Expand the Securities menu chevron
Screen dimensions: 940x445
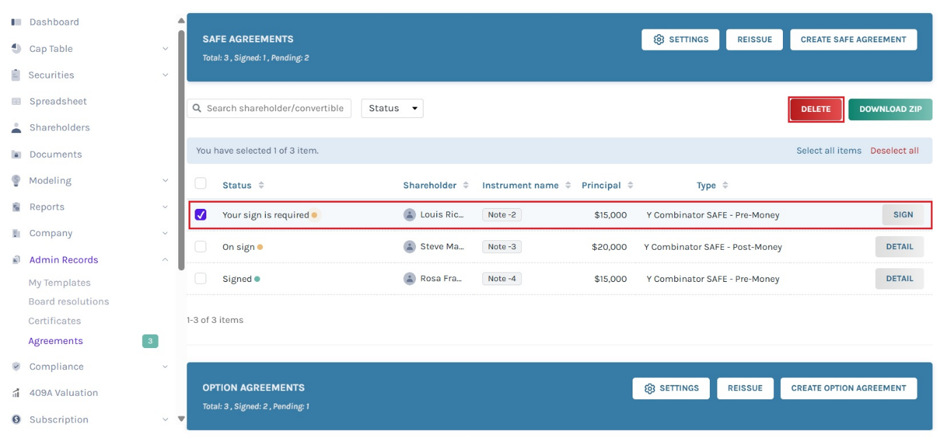(165, 75)
